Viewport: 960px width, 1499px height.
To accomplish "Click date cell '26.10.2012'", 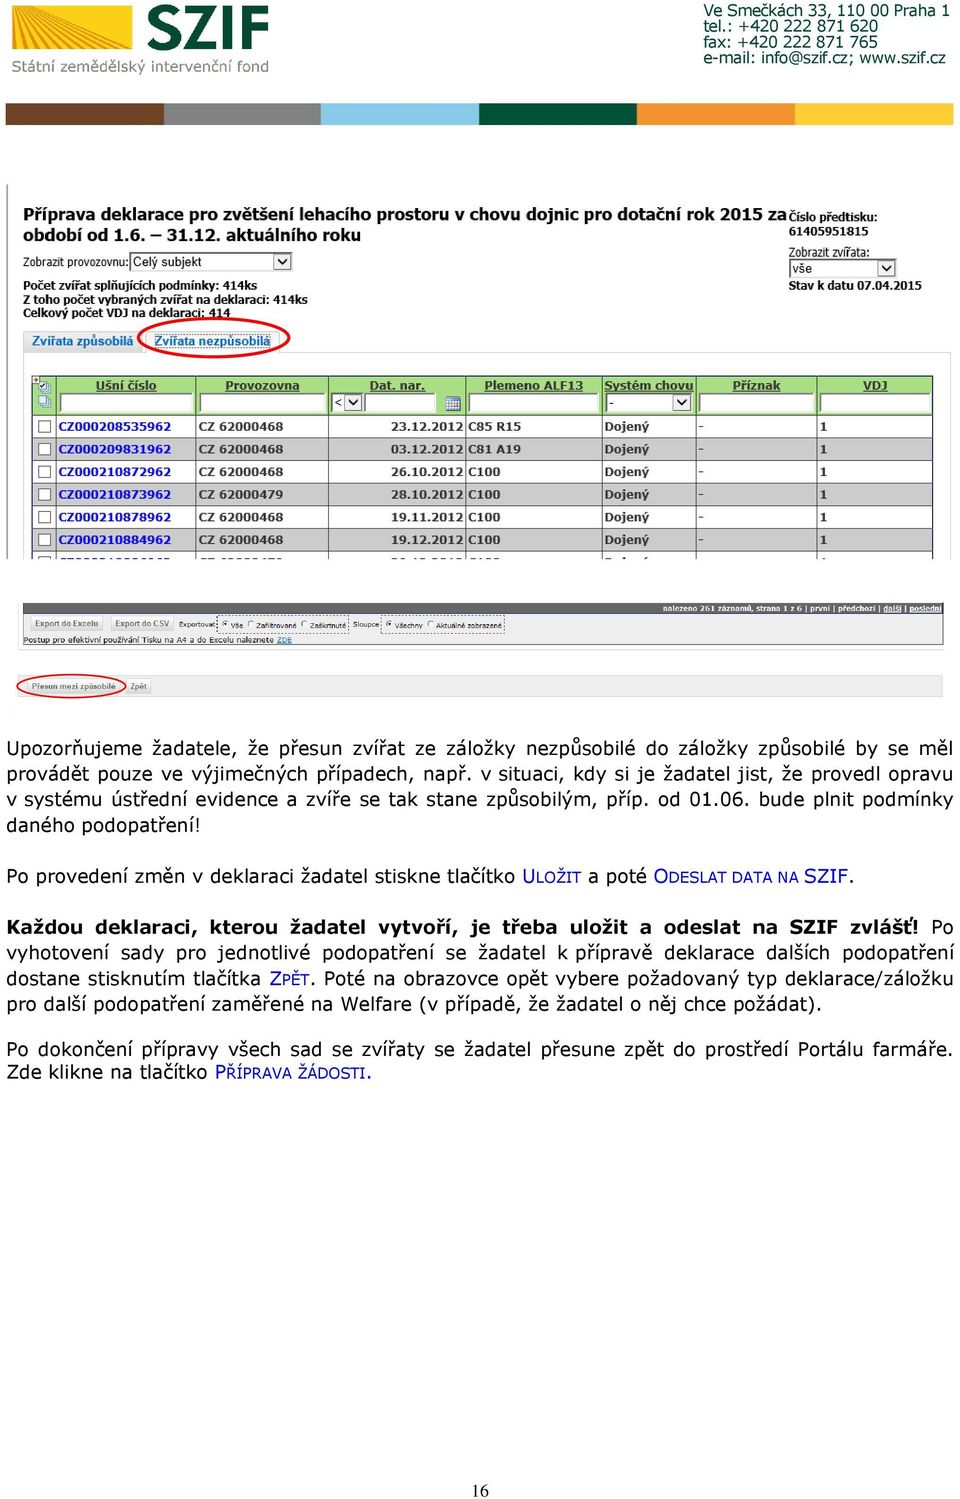I will 427,472.
